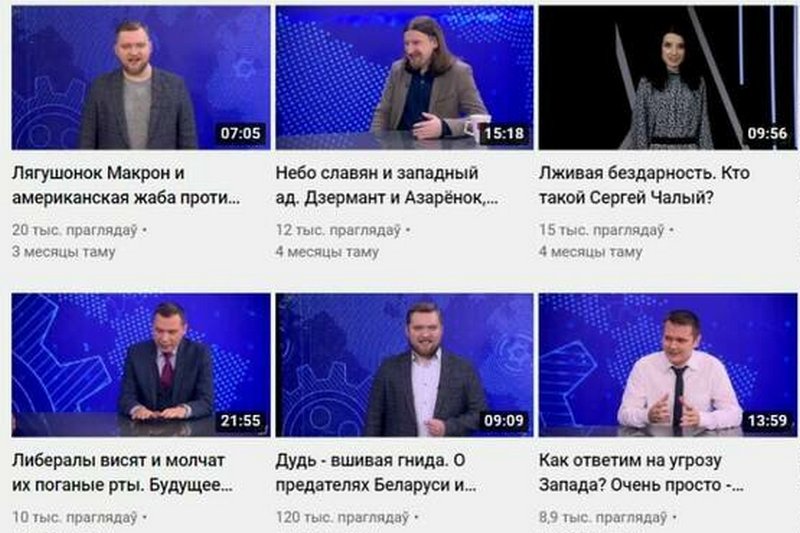Open the video thumbnail with duration 15:18
The width and height of the screenshot is (800, 533).
point(405,78)
